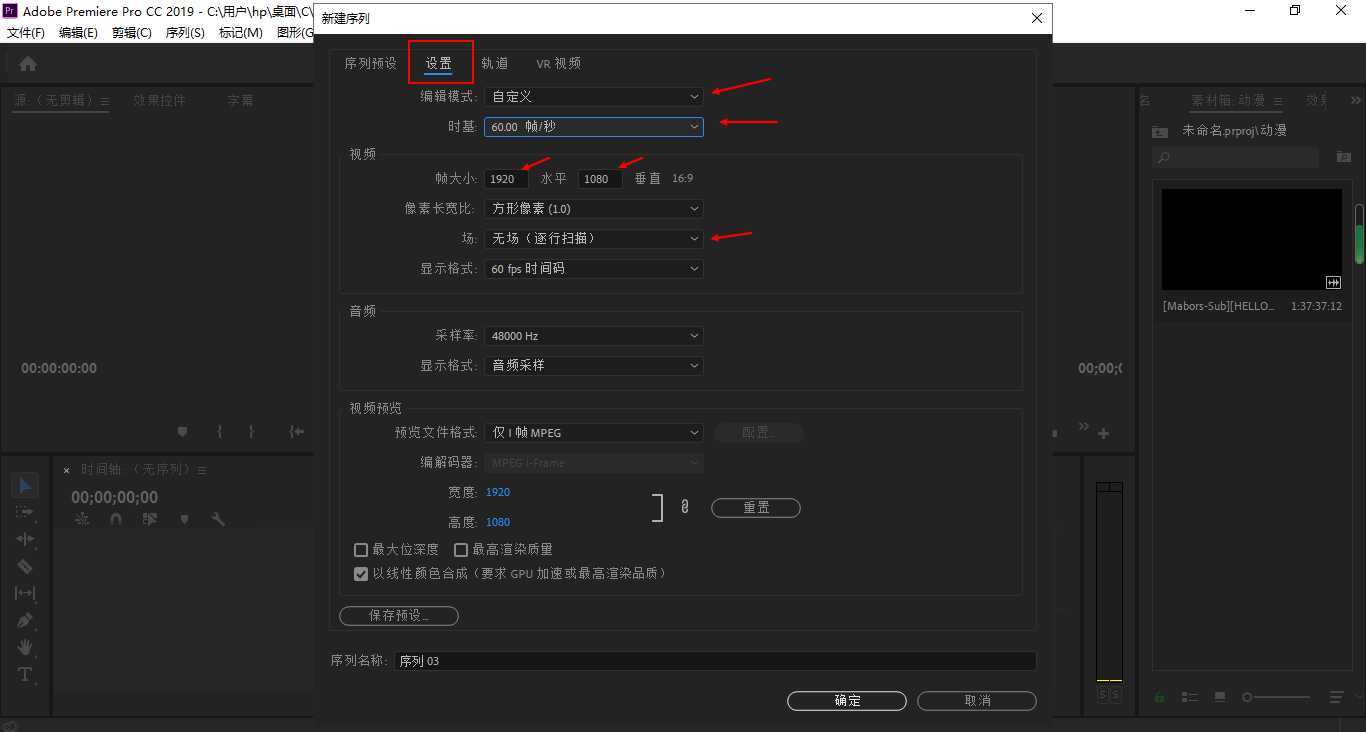
Task: Click new bin icon beside search field
Action: [x=1344, y=157]
